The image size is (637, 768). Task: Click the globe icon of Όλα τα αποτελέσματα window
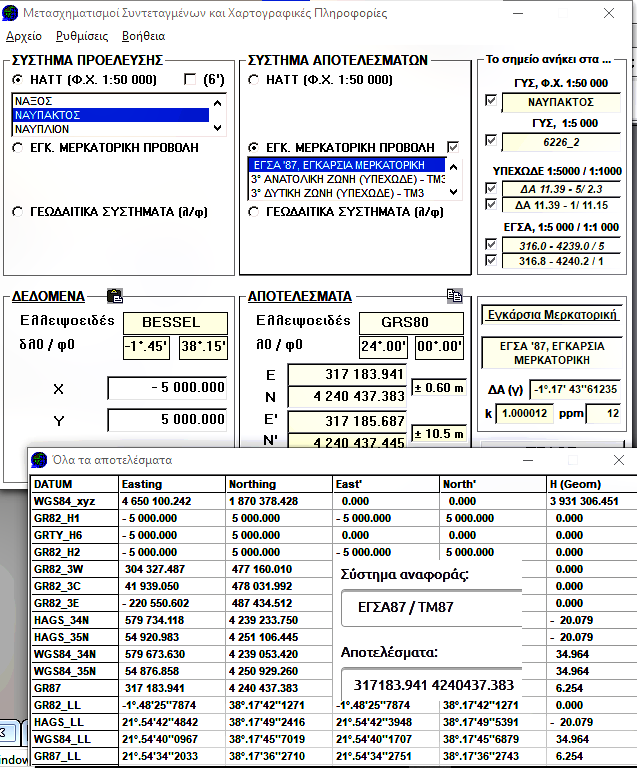tap(39, 460)
